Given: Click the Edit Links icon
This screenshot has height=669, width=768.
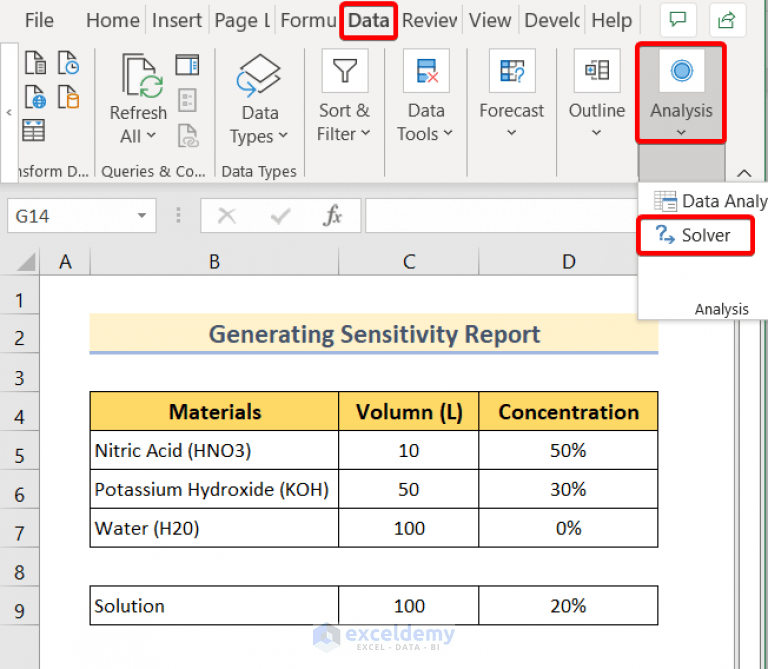Looking at the screenshot, I should 188,136.
